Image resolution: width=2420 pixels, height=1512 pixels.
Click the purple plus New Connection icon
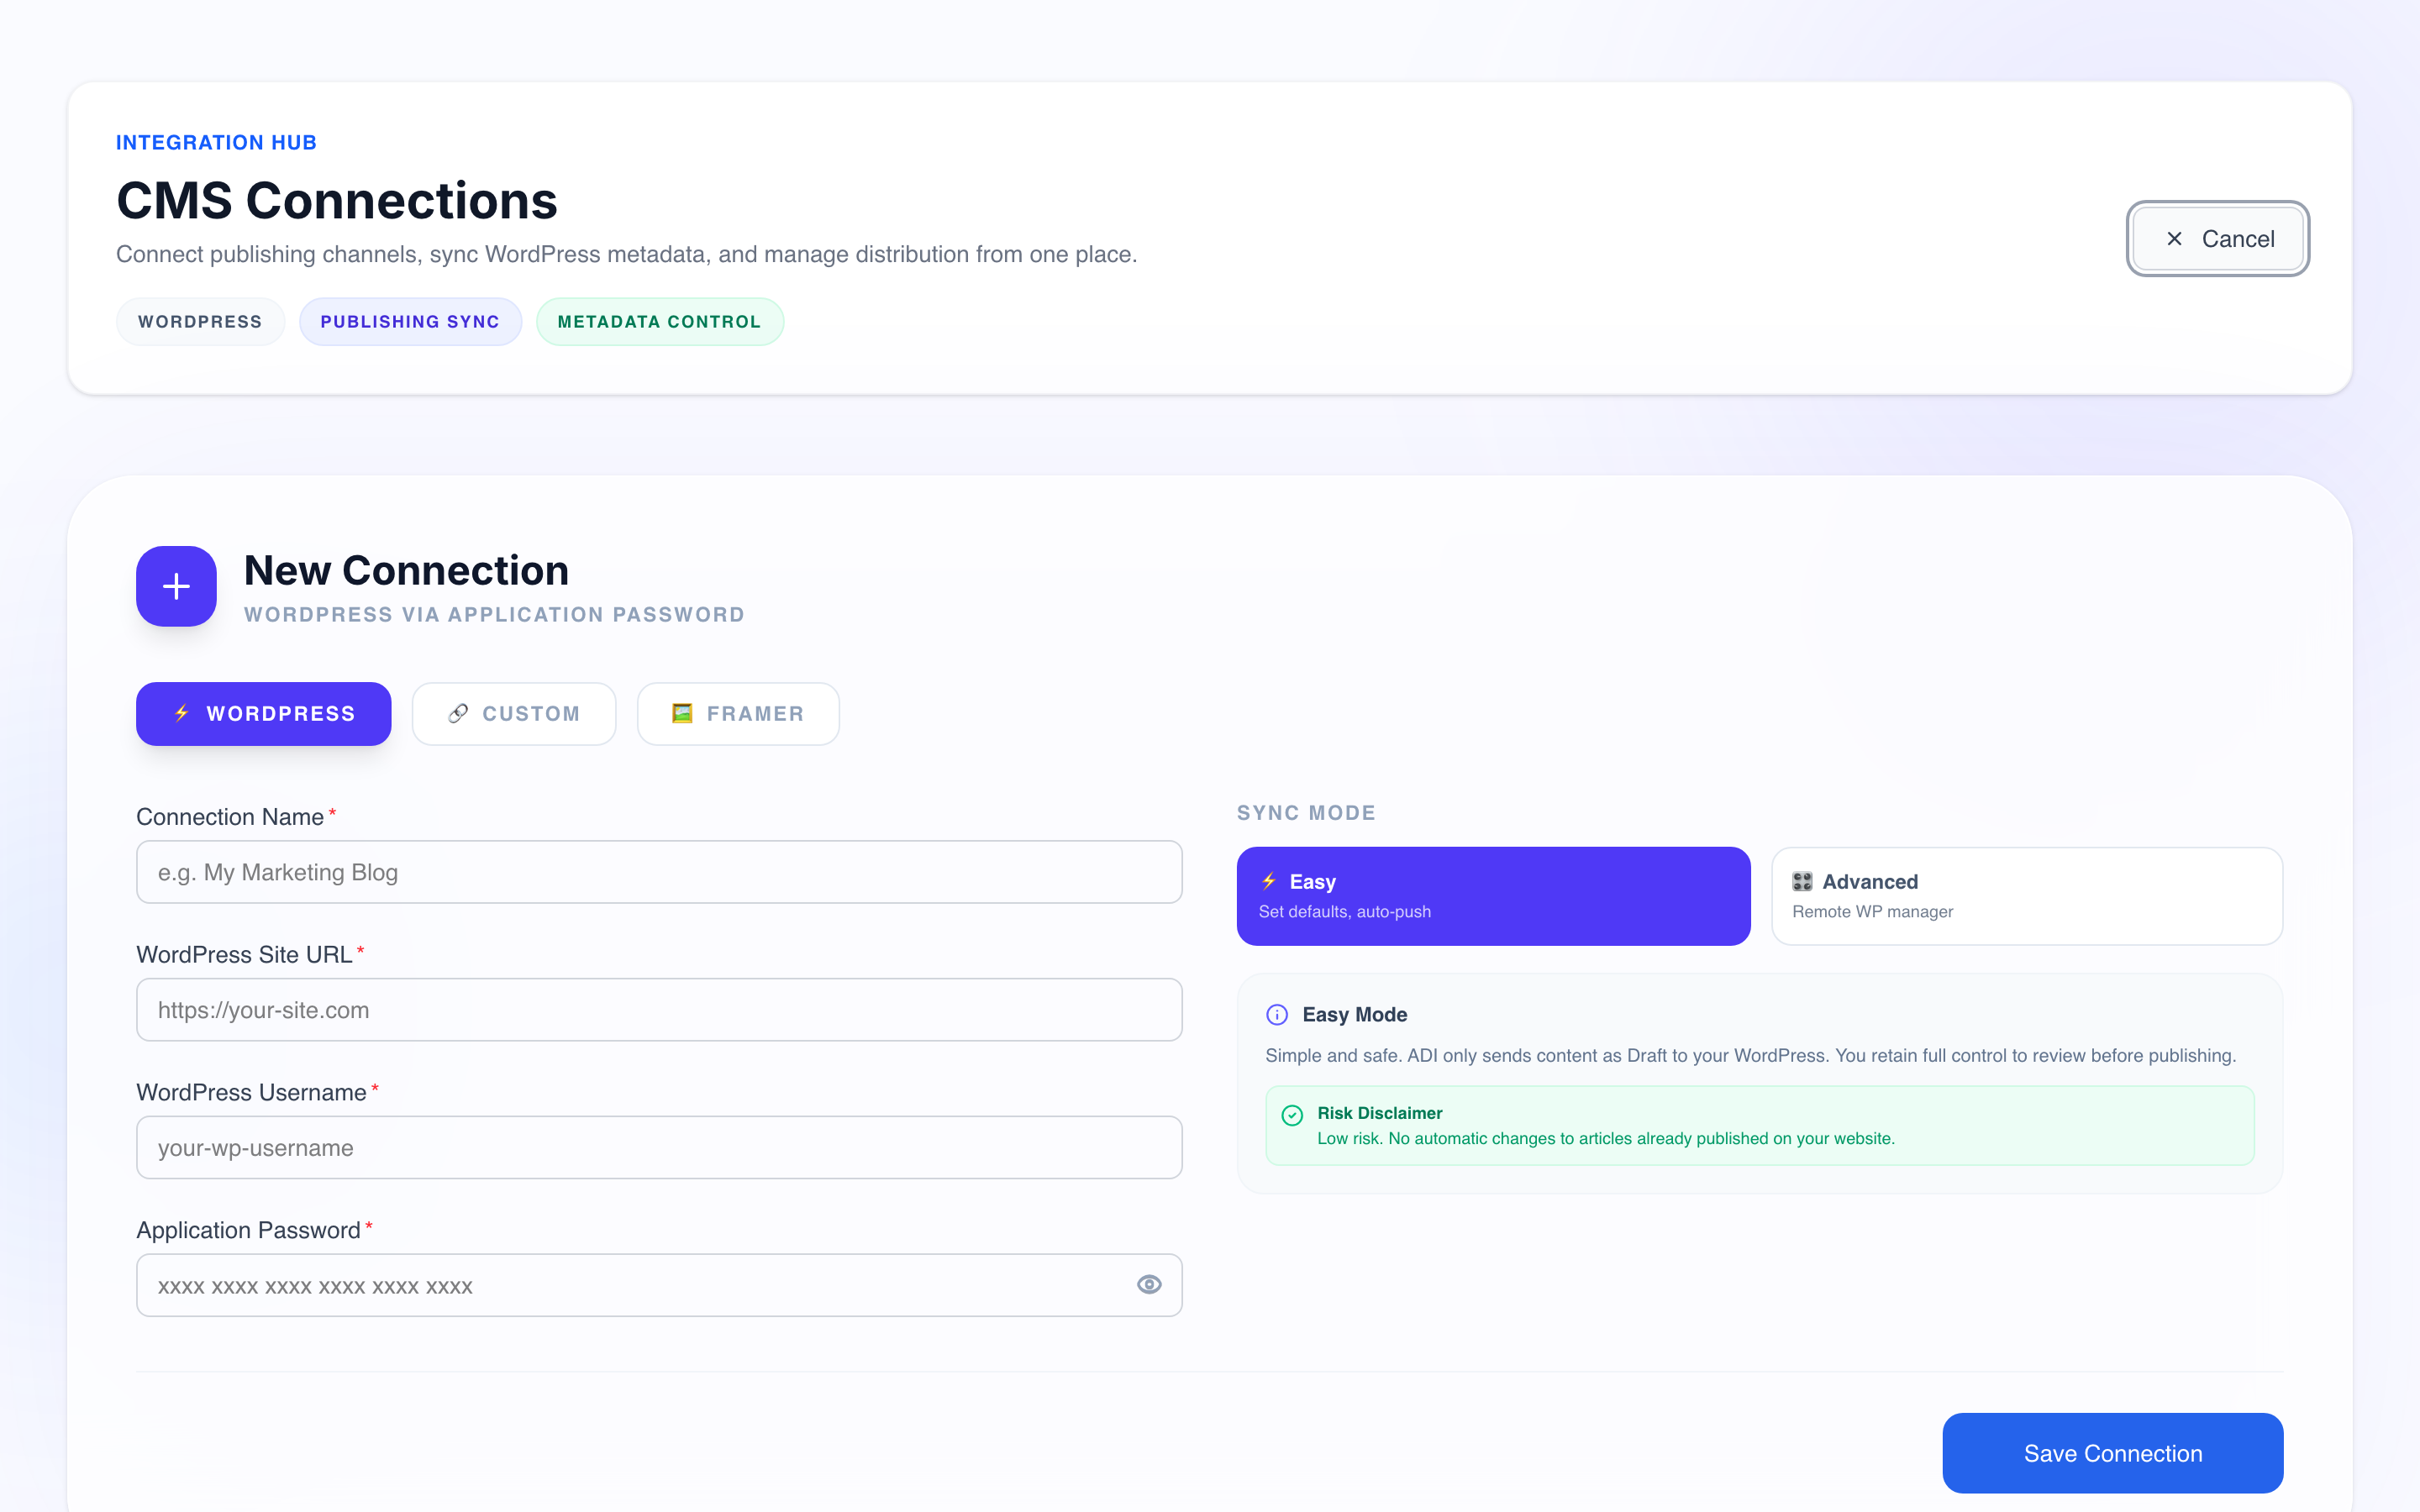coord(176,586)
